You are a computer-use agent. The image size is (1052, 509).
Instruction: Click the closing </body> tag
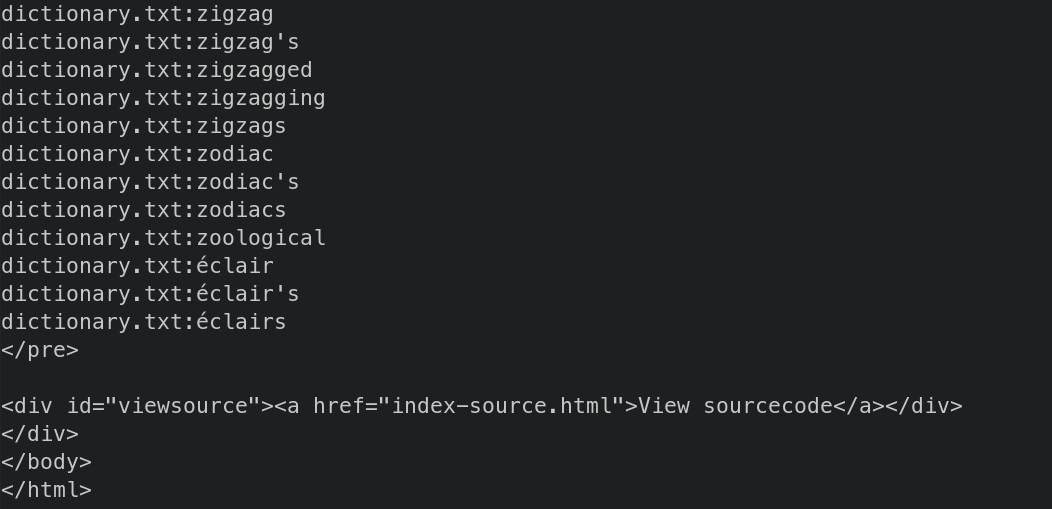[x=46, y=462]
